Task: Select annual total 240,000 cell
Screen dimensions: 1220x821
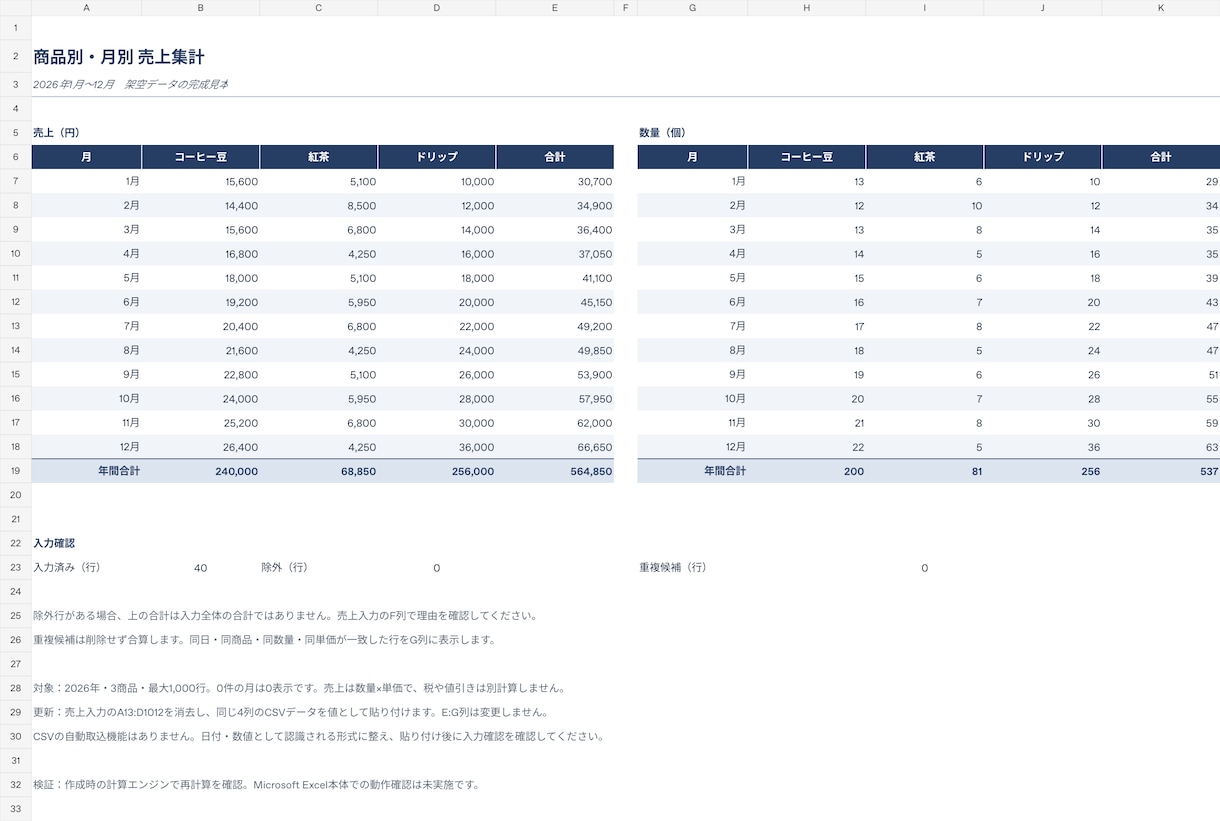Action: [201, 471]
